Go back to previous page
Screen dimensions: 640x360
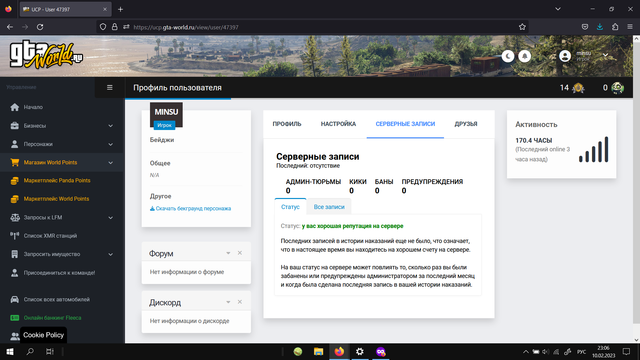10,27
